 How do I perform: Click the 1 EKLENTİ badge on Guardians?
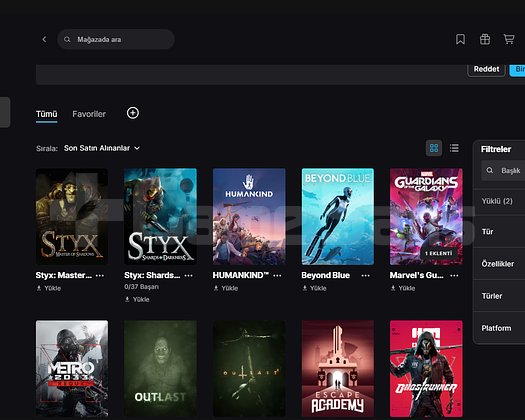coord(439,253)
